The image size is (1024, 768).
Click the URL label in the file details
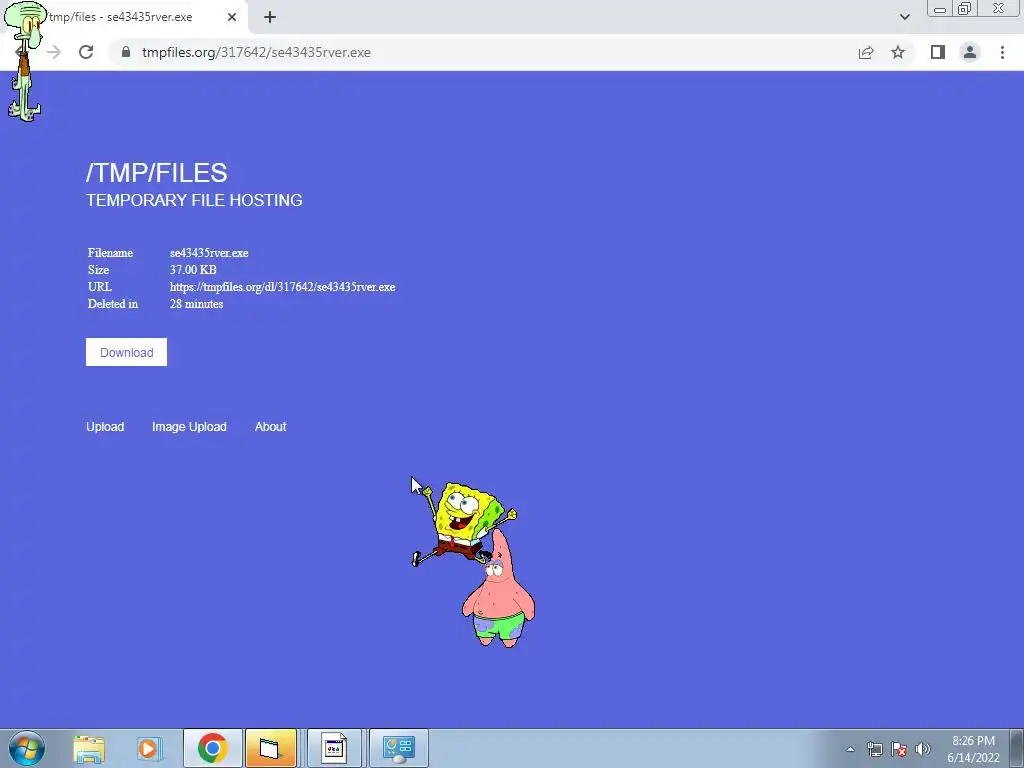[100, 287]
